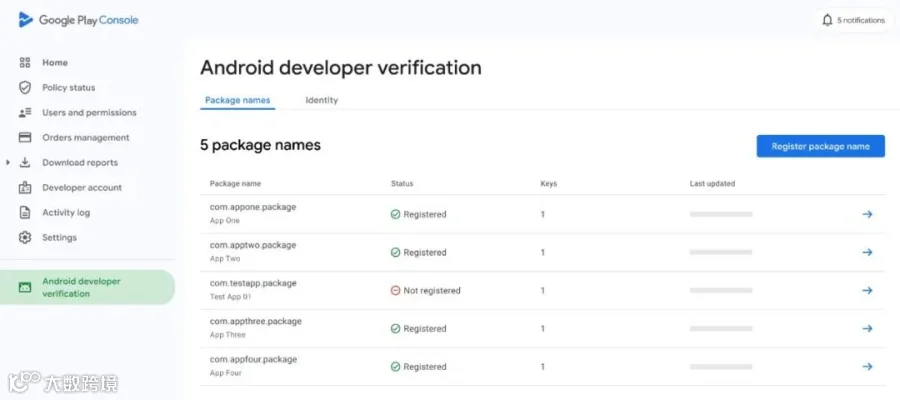Viewport: 900px width, 400px height.
Task: Open the notifications bell icon
Action: click(x=827, y=20)
